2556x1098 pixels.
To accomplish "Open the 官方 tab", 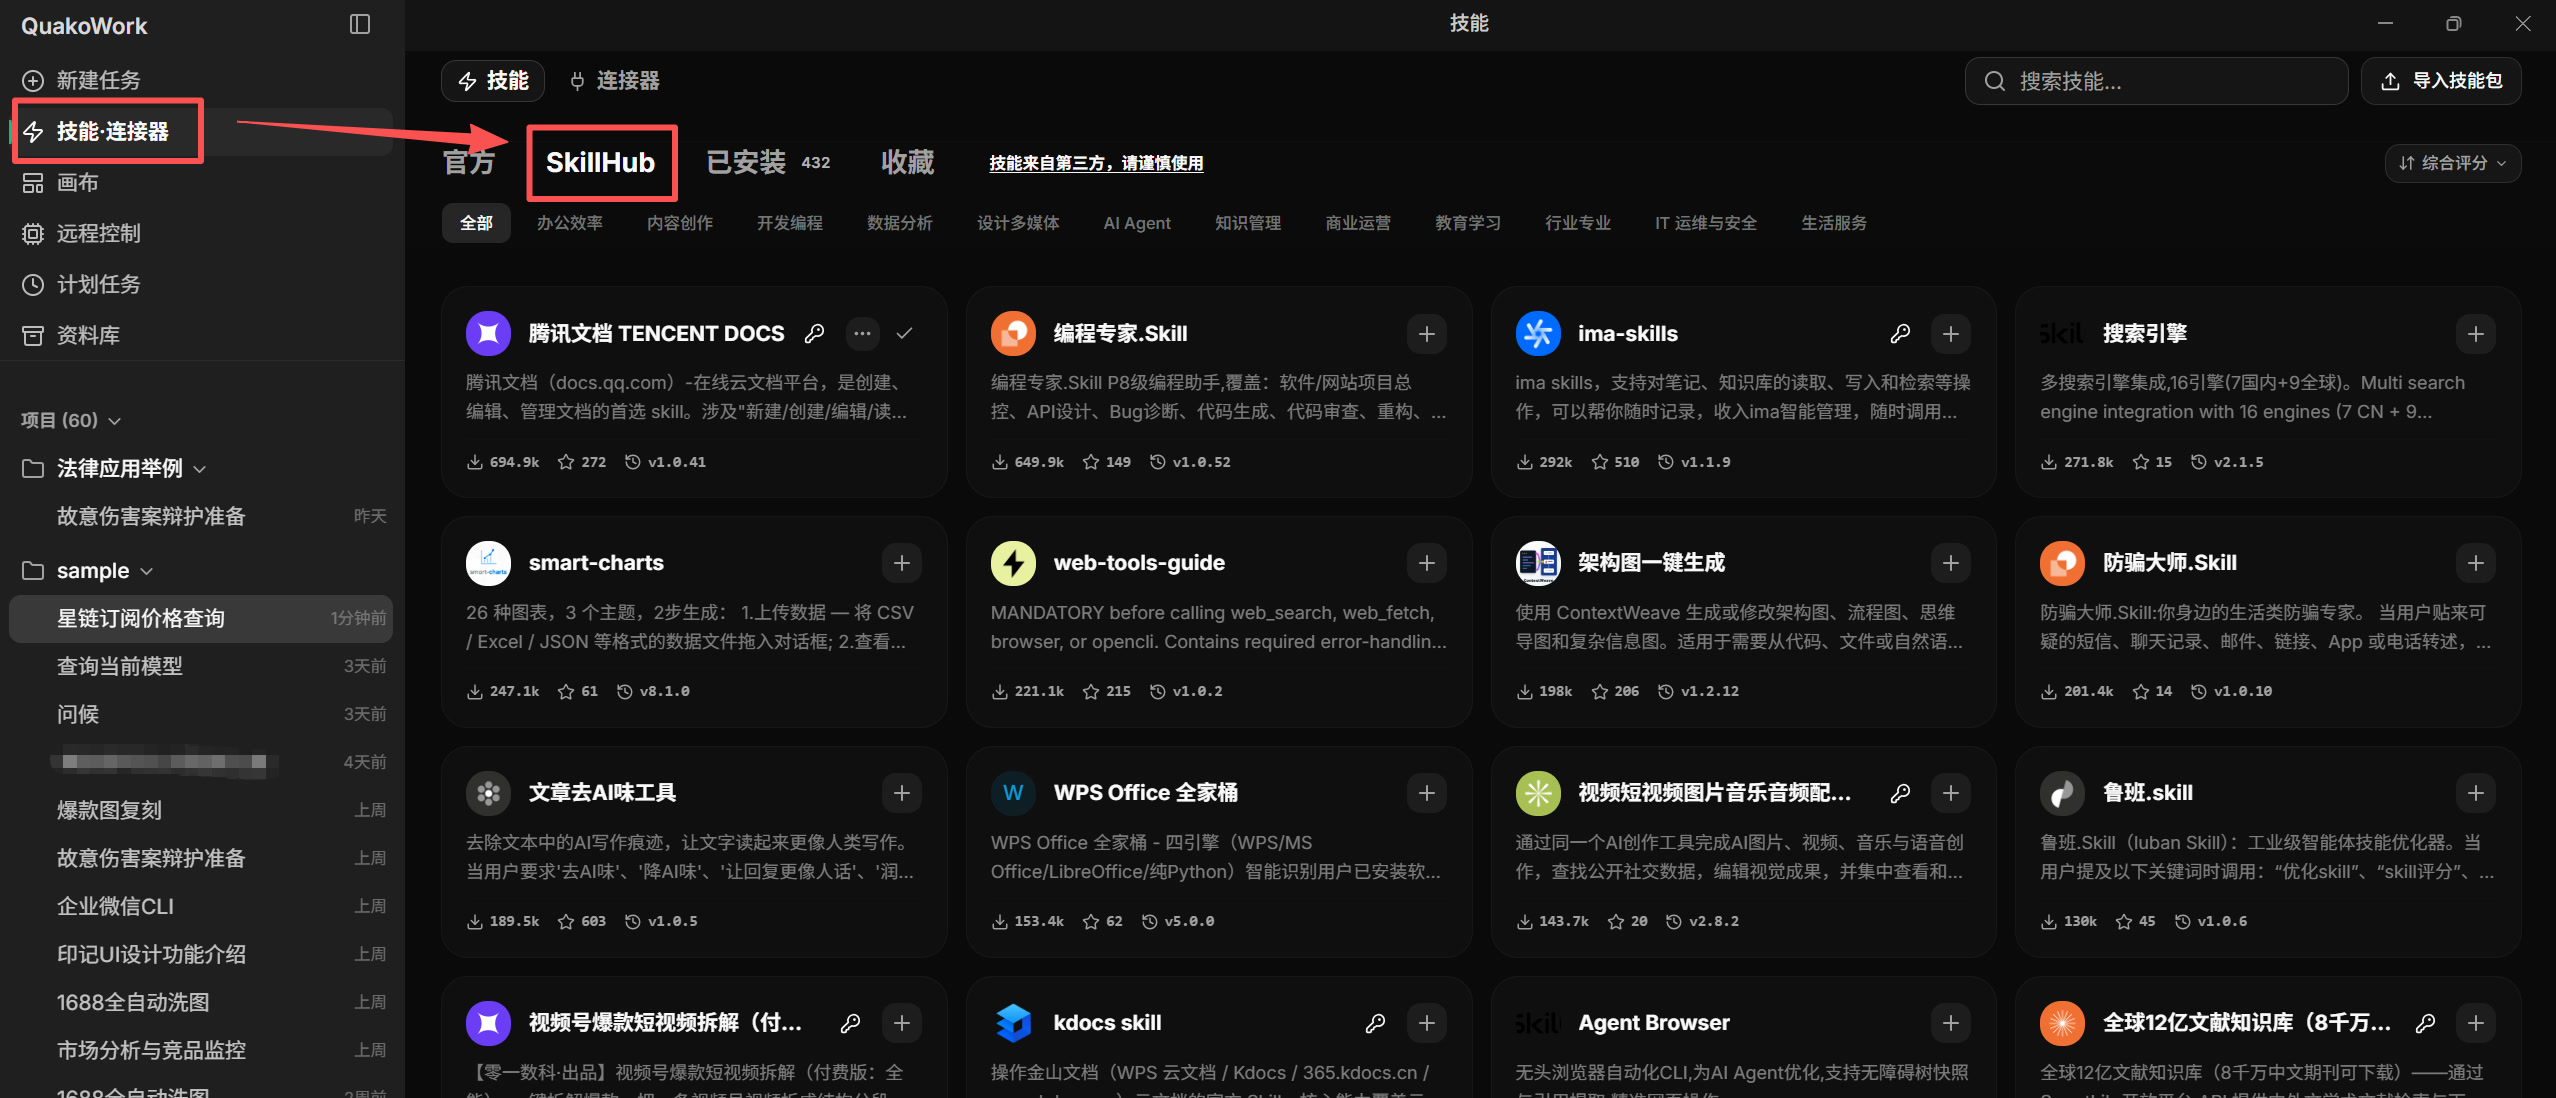I will coord(469,163).
